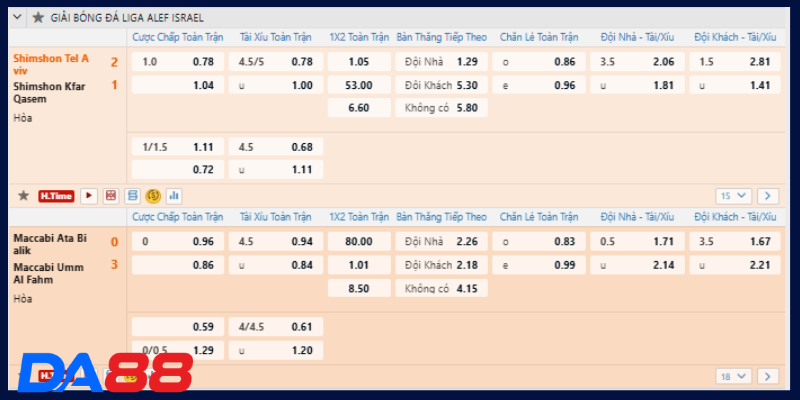Collapse the Liga Alef Israel league section
This screenshot has width=800, height=400.
17,17
